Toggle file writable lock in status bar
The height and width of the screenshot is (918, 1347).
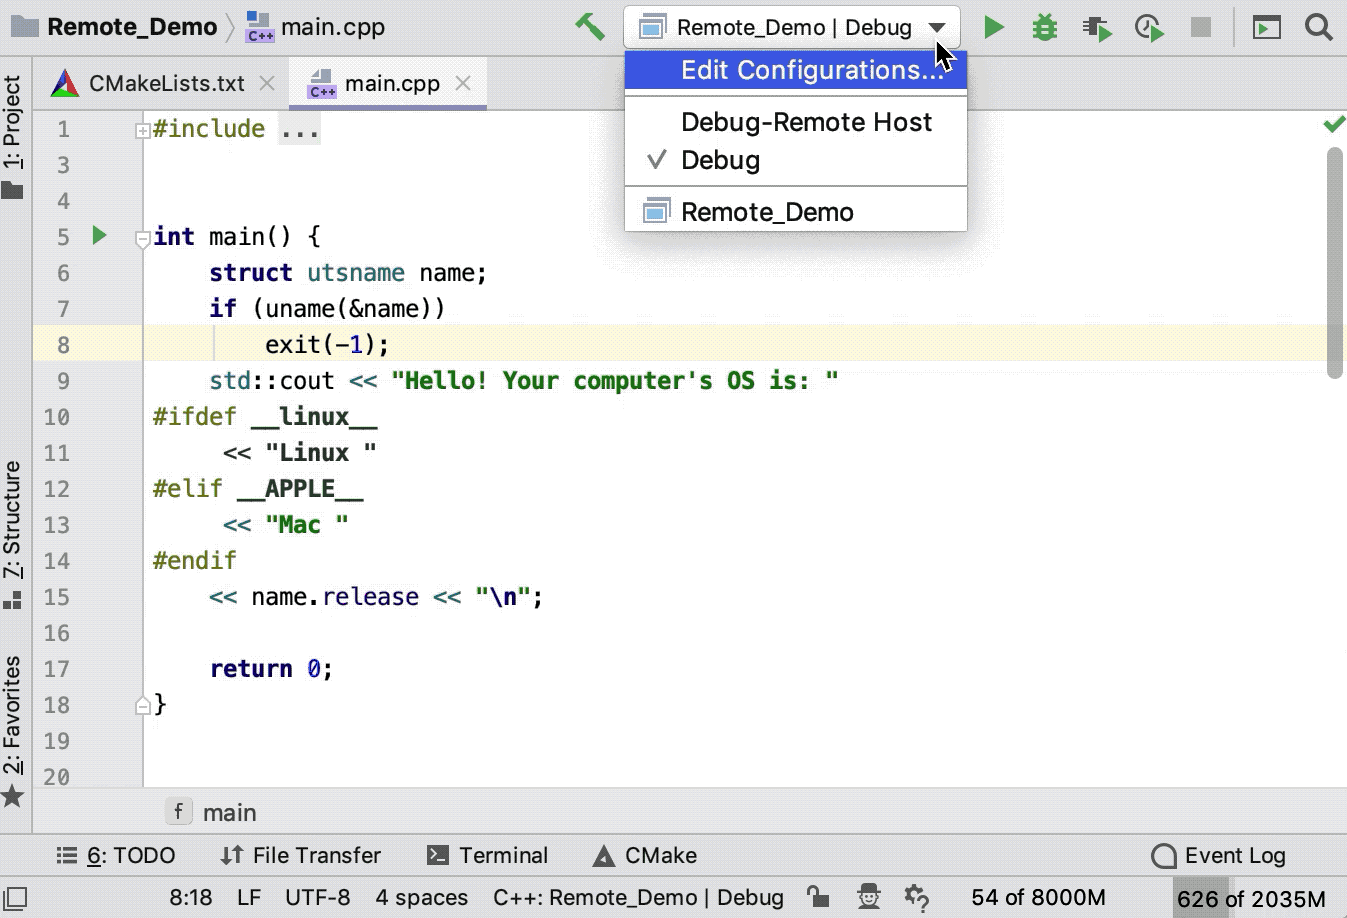click(x=818, y=897)
